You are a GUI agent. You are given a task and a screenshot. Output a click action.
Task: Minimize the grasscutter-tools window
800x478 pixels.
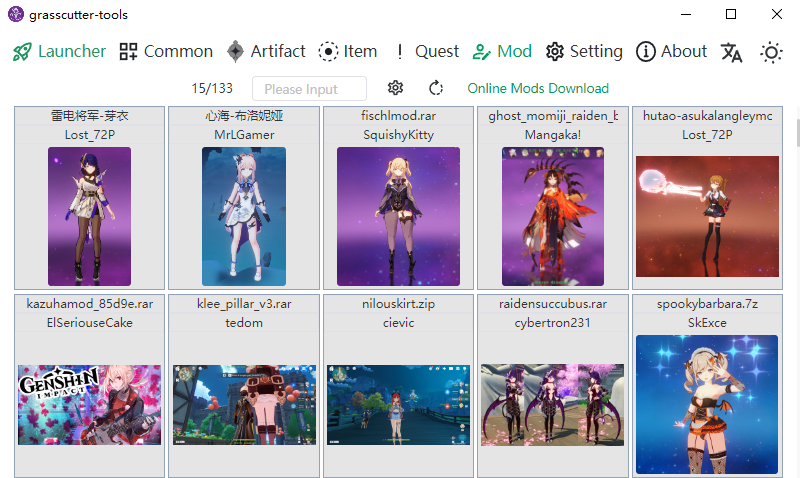click(686, 14)
